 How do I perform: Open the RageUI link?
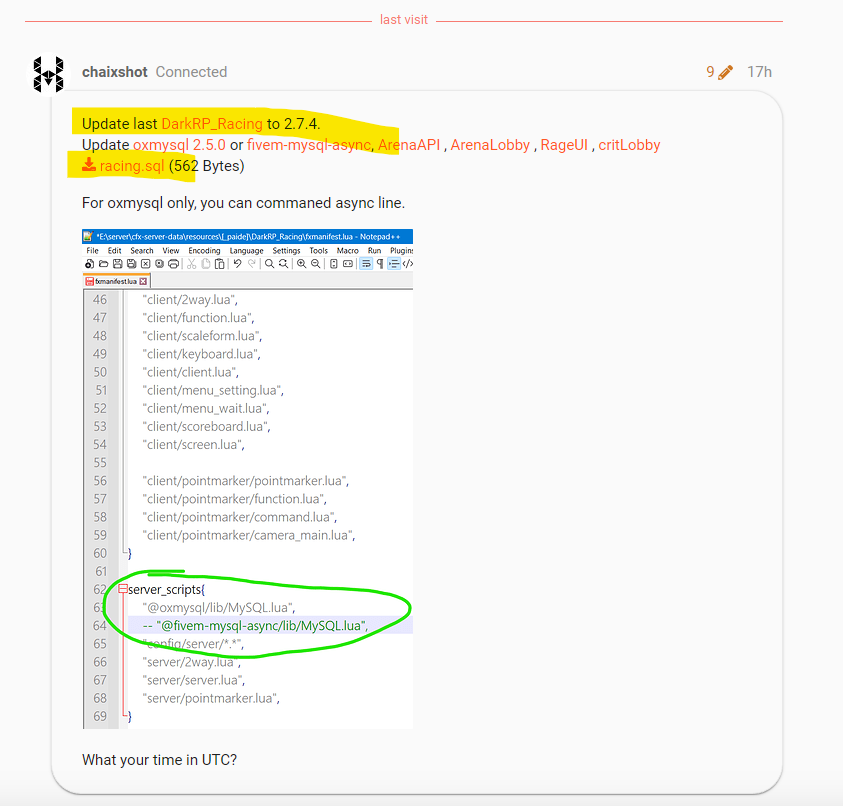564,145
